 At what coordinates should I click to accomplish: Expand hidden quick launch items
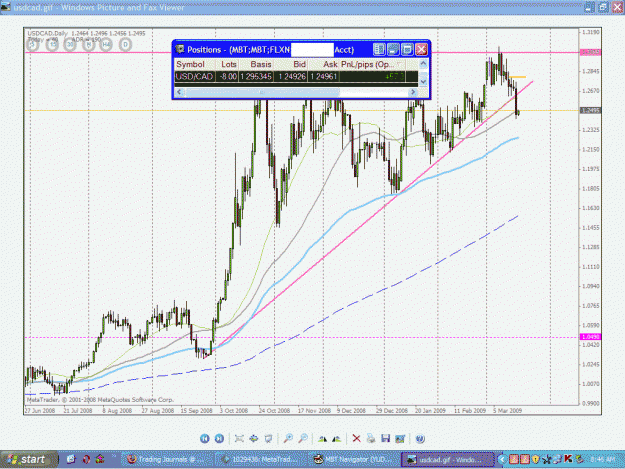point(114,456)
